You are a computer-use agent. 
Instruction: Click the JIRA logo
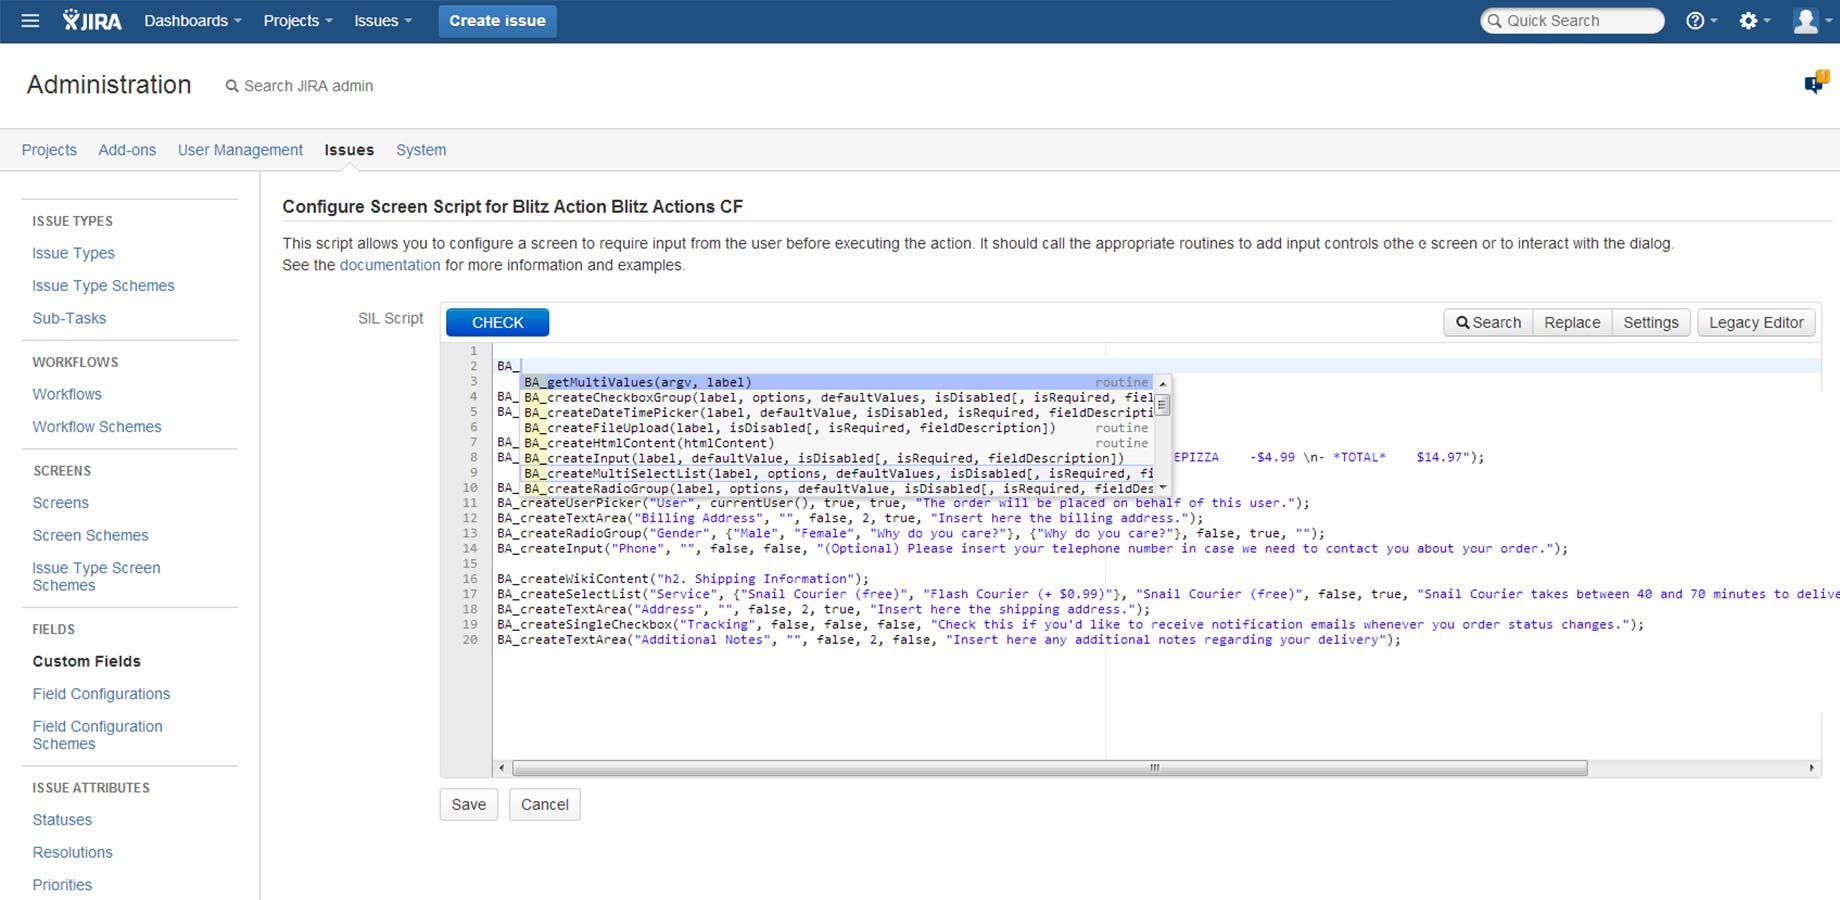tap(92, 21)
